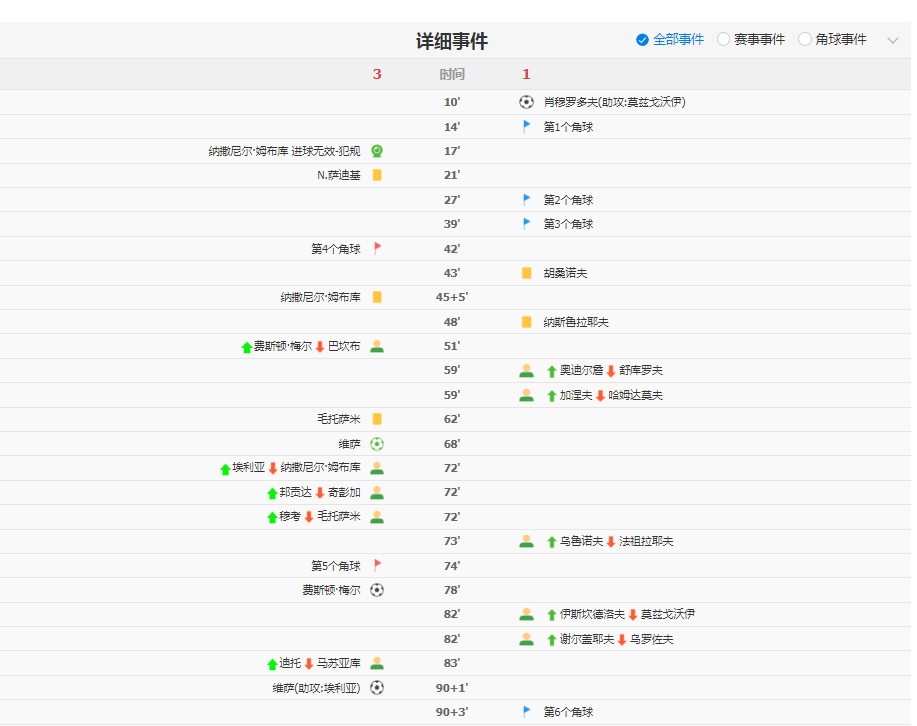Click the text 纳撒尼尔·姆布库 进球无效-犯规
917x726 pixels.
[284, 152]
